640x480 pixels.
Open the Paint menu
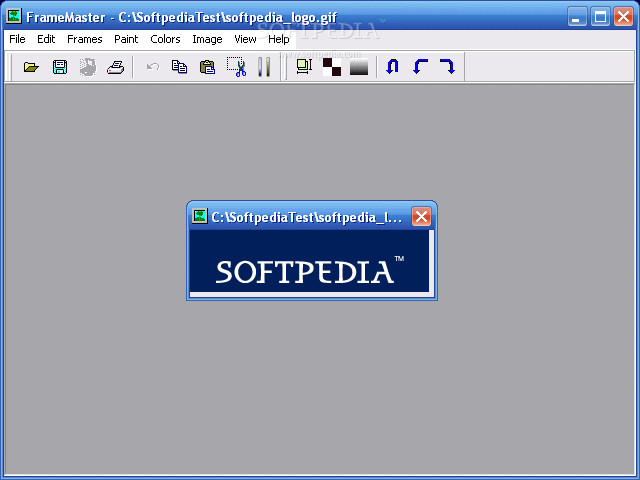126,39
